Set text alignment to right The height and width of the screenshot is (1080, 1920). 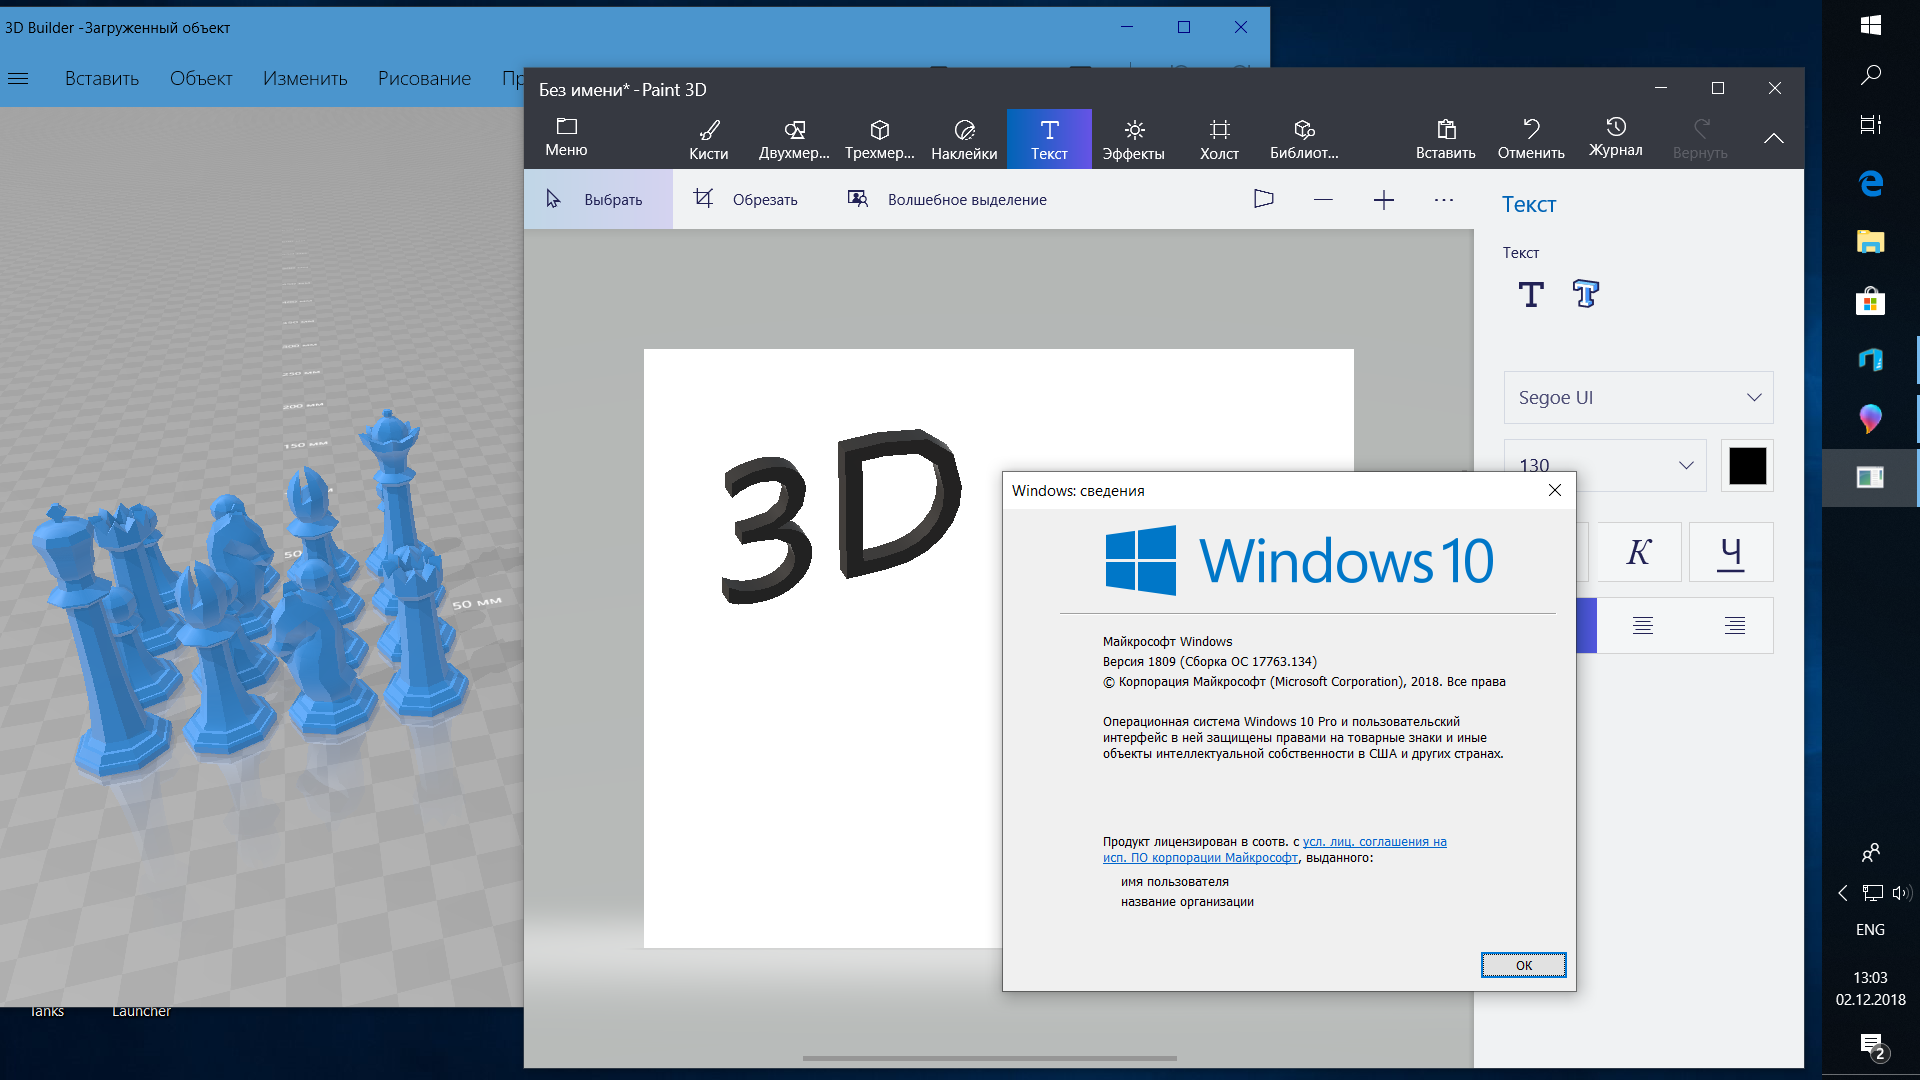[x=1735, y=626]
